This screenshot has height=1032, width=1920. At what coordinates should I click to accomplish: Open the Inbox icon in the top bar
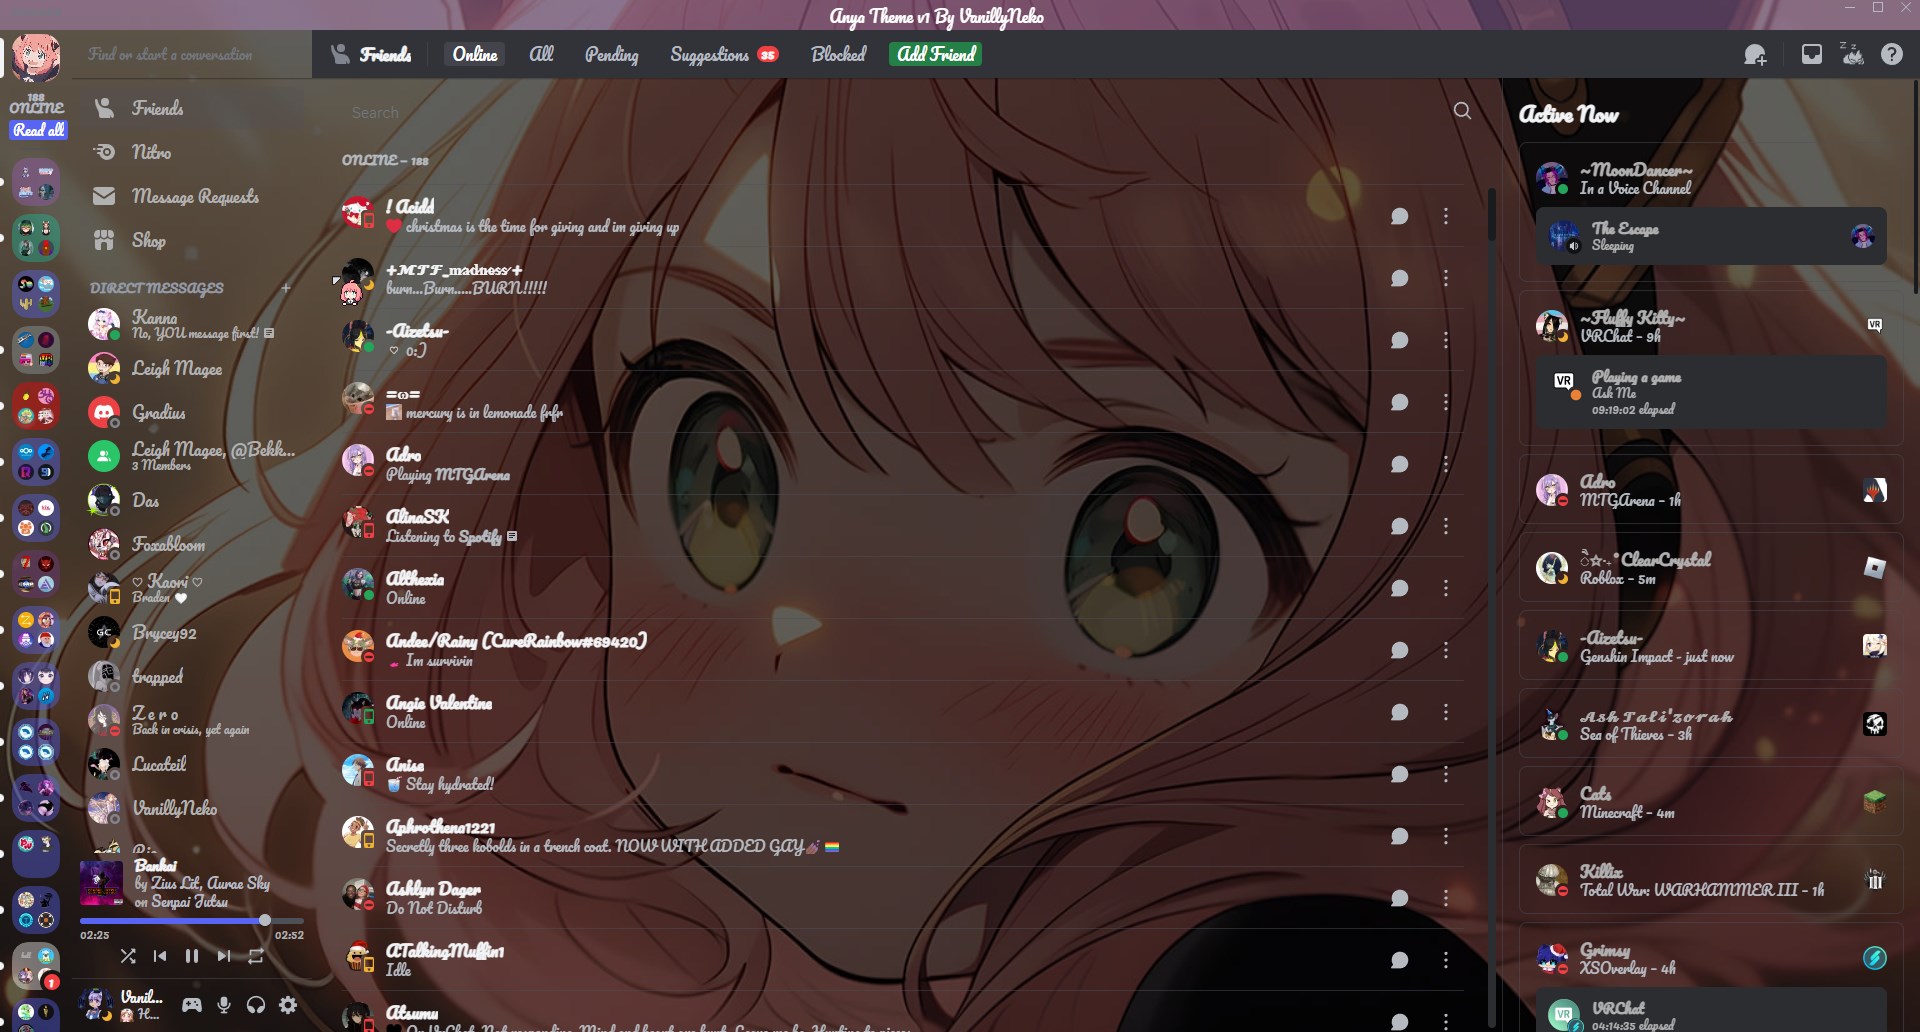(1811, 54)
